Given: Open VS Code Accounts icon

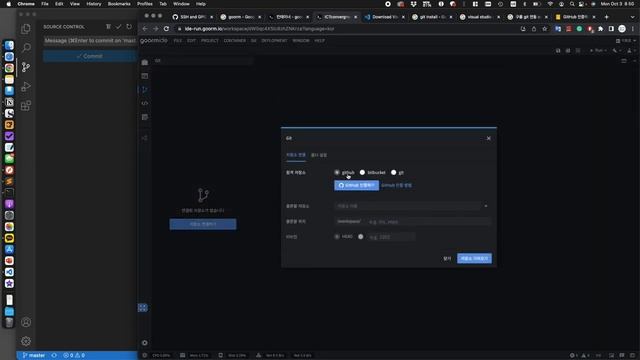Looking at the screenshot, I should tap(26, 322).
